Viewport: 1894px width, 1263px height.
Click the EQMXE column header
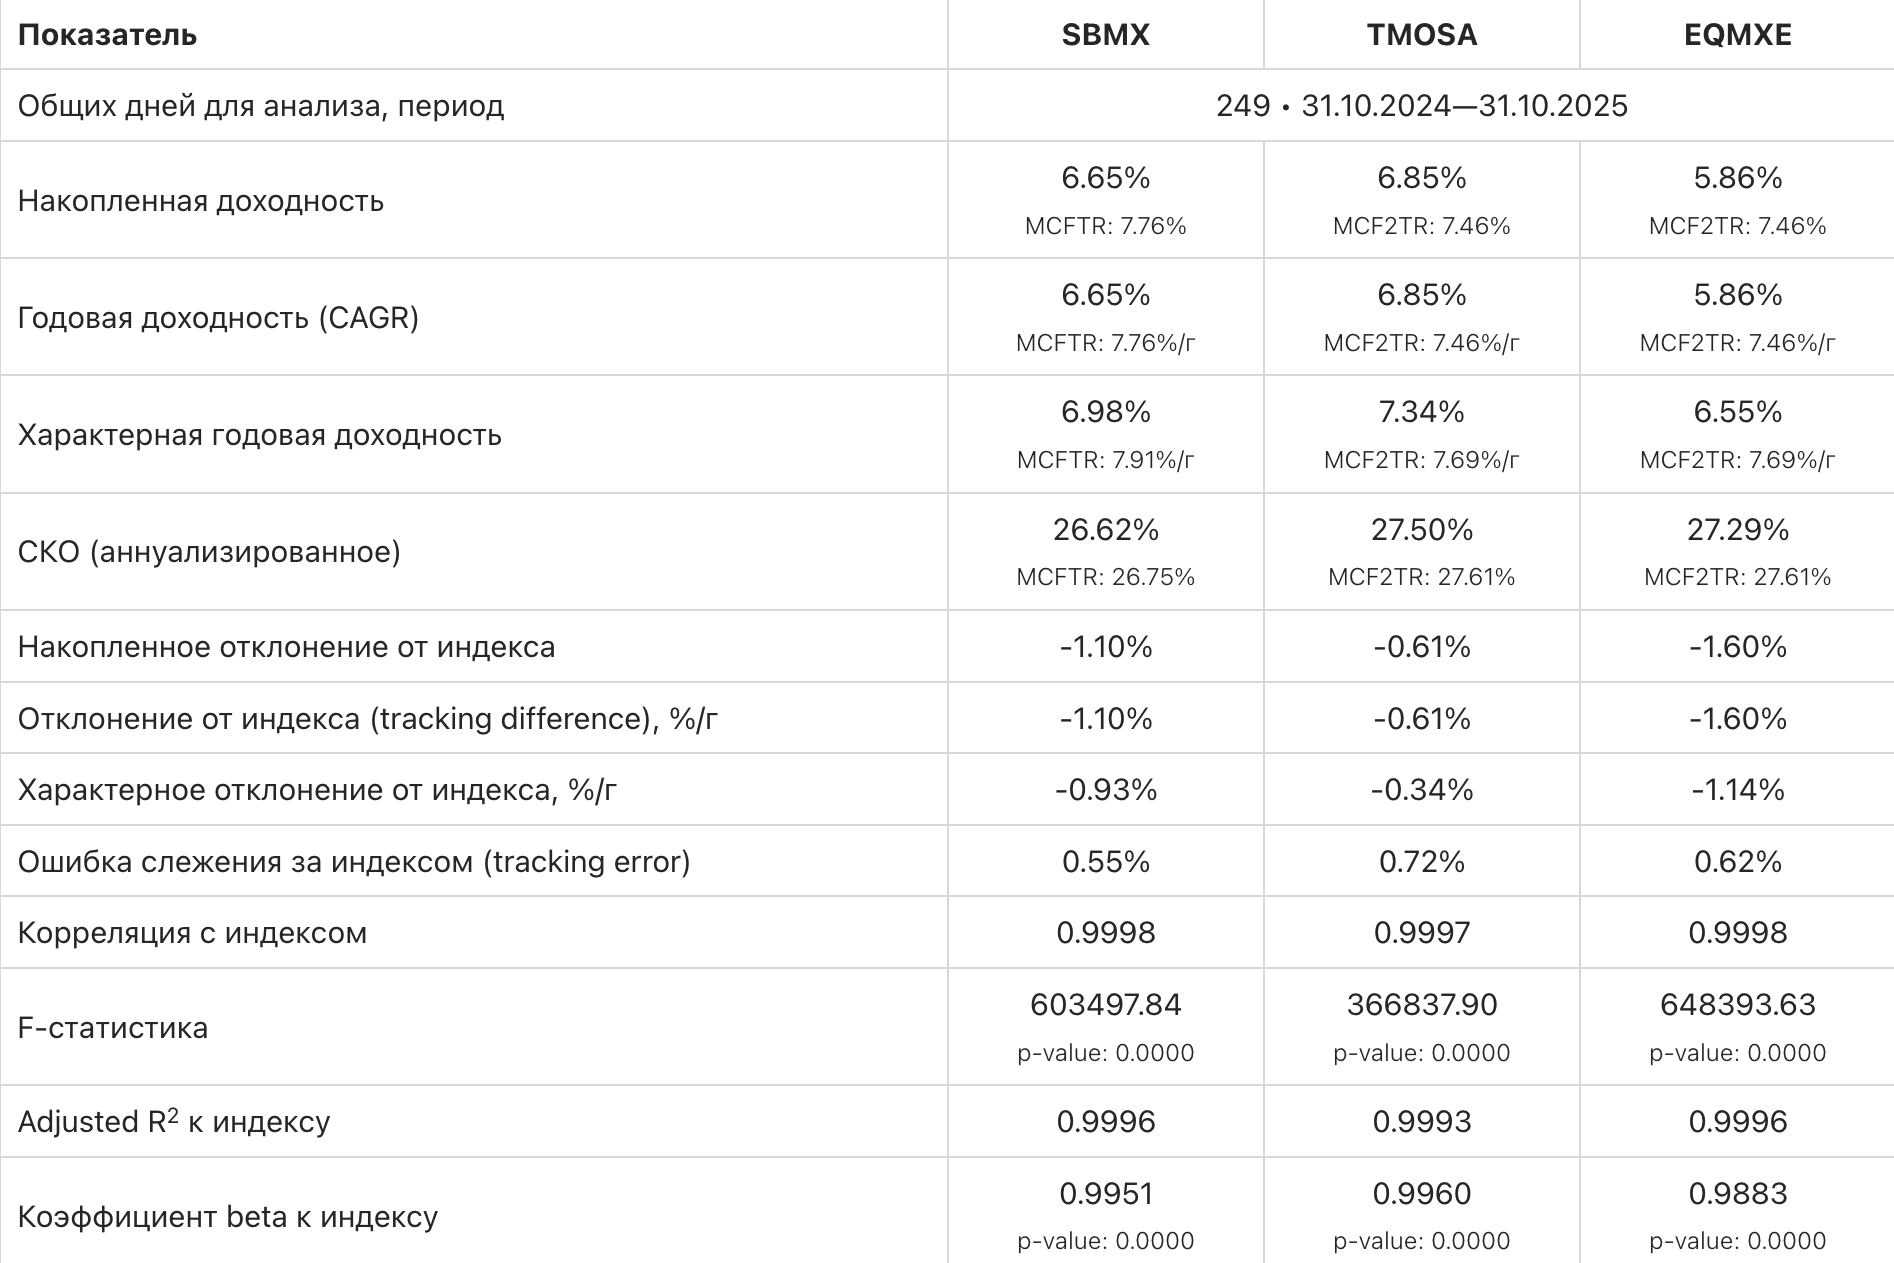(x=1737, y=35)
